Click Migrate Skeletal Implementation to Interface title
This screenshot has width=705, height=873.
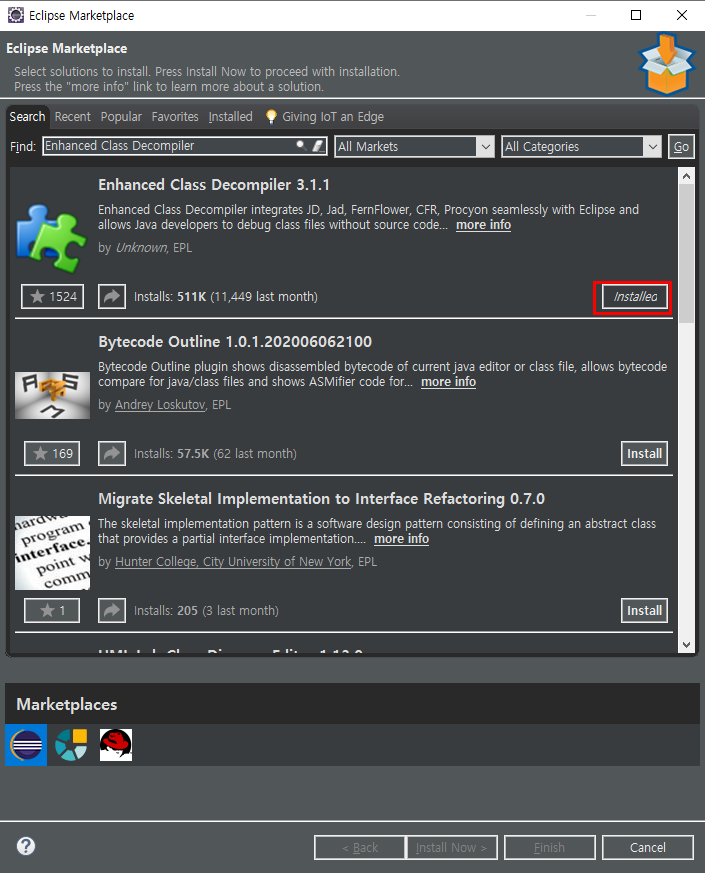[321, 499]
